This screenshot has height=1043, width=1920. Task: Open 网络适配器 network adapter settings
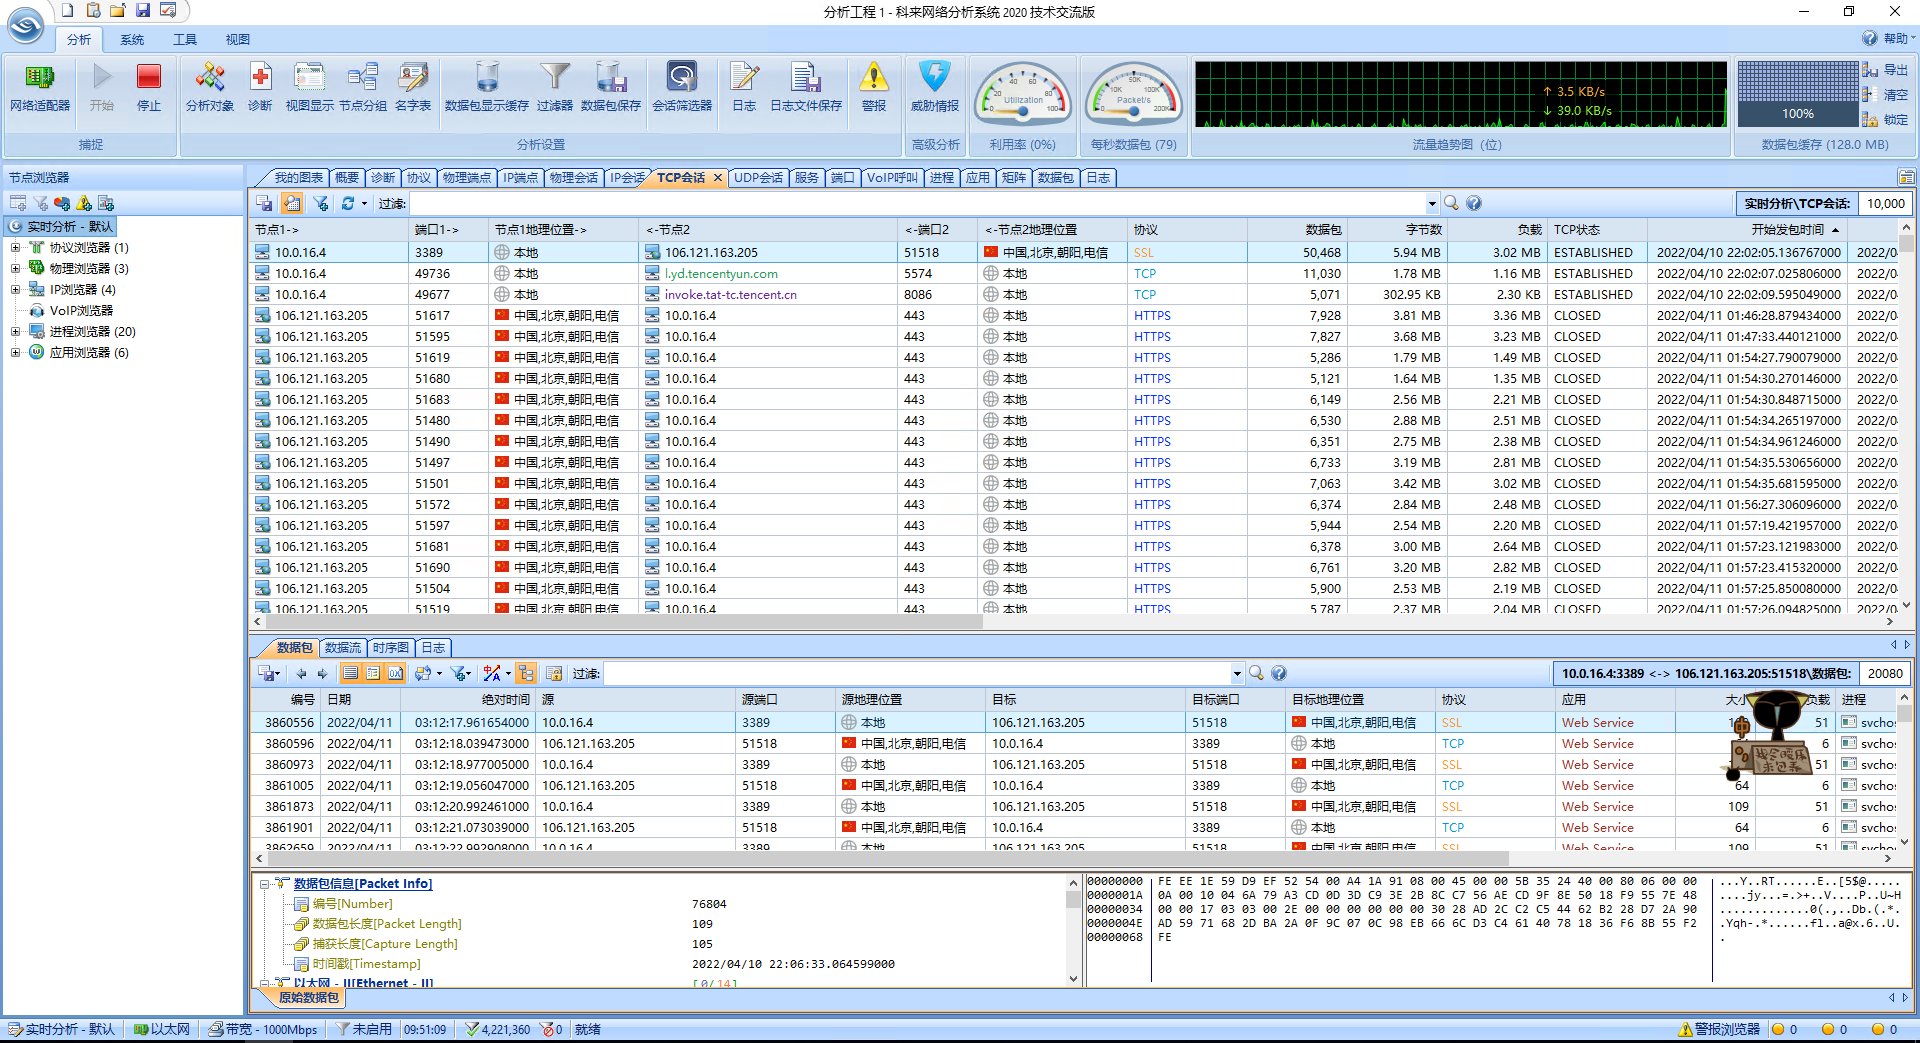[40, 87]
